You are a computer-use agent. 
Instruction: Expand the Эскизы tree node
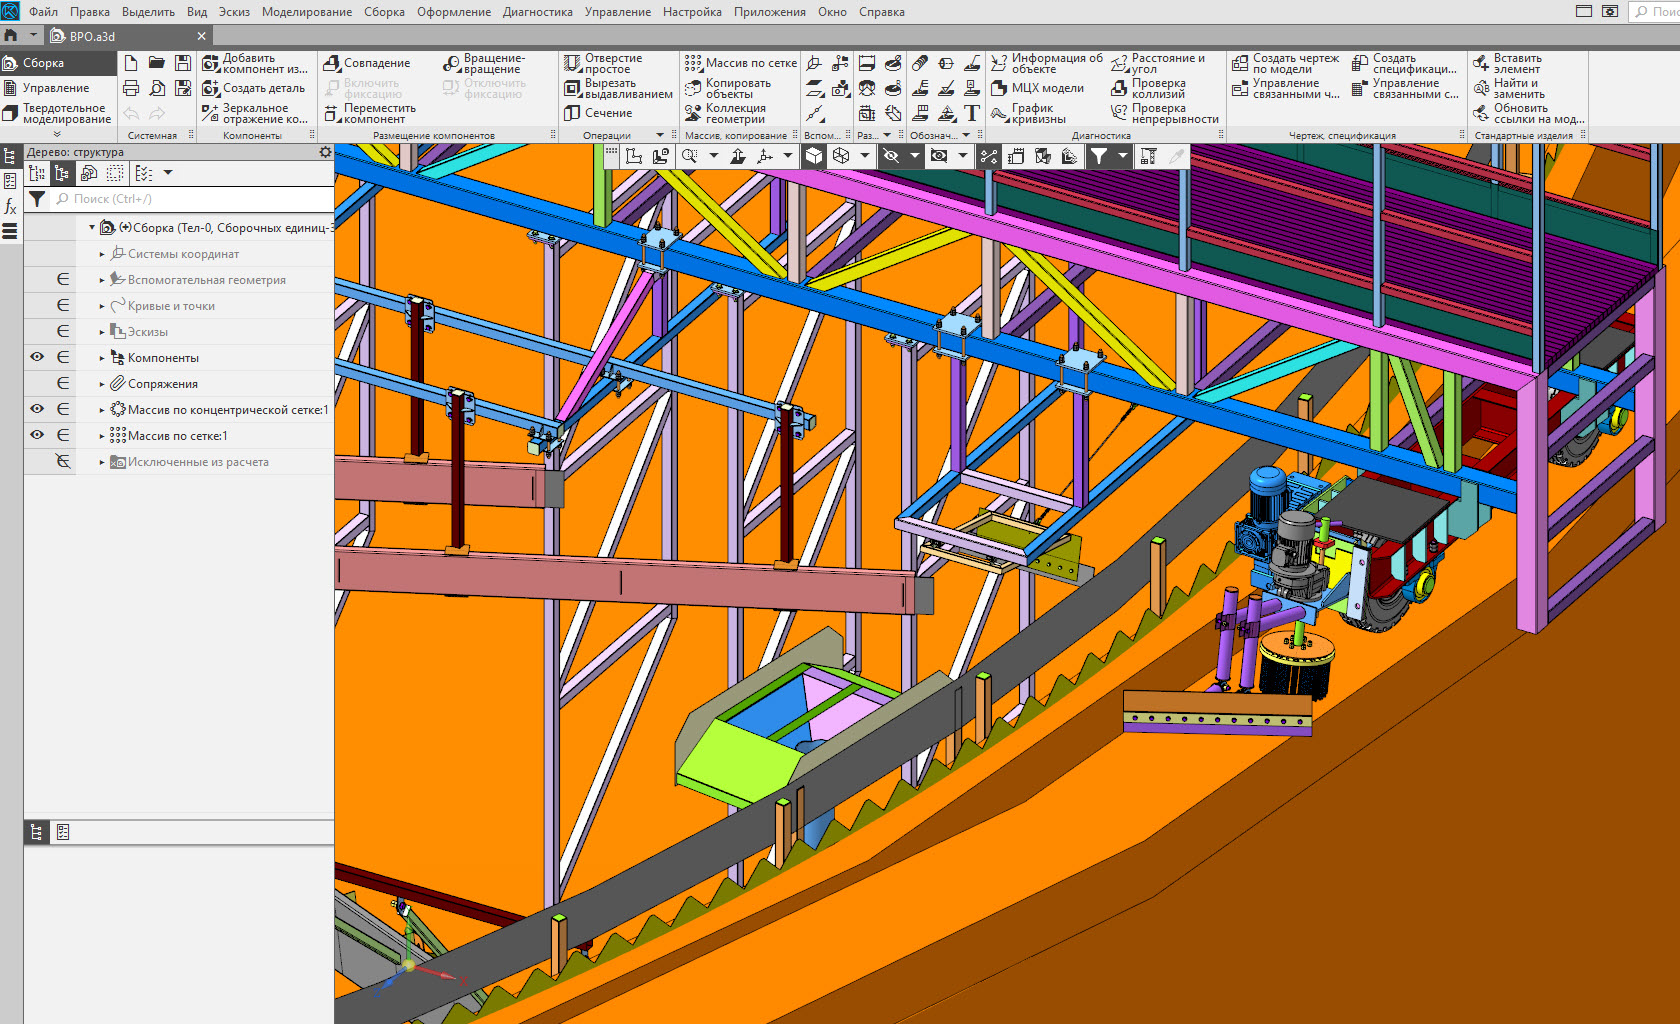click(102, 332)
